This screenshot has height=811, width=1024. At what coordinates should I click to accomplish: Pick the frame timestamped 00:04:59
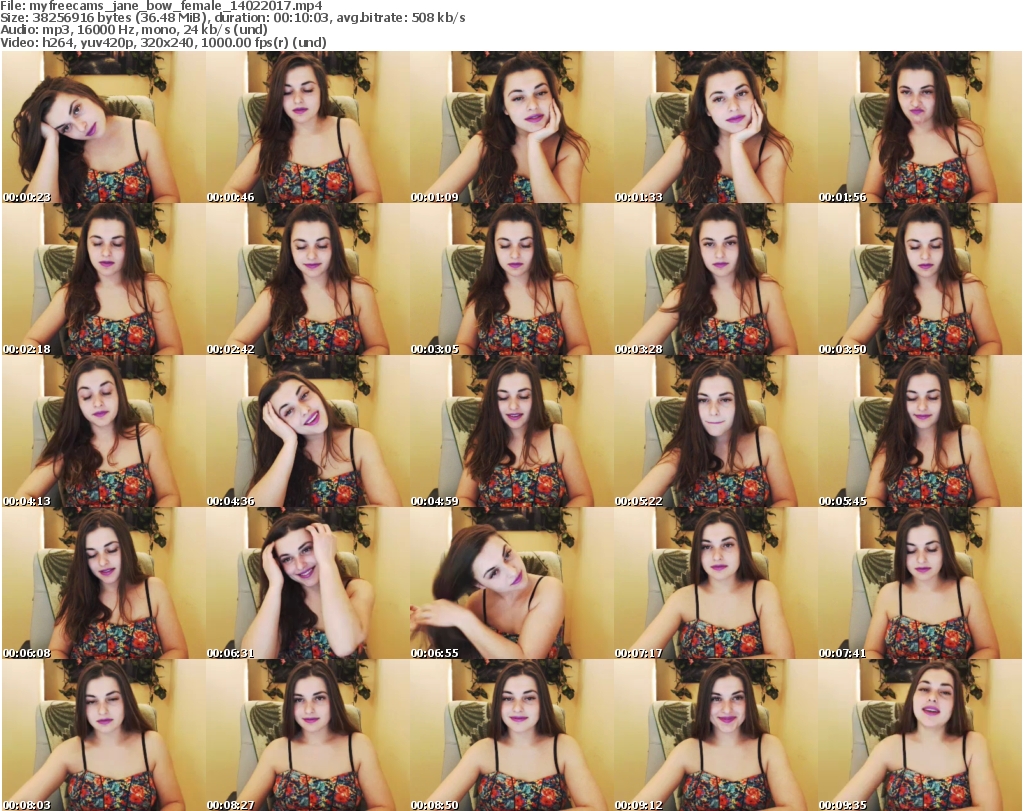coord(511,432)
